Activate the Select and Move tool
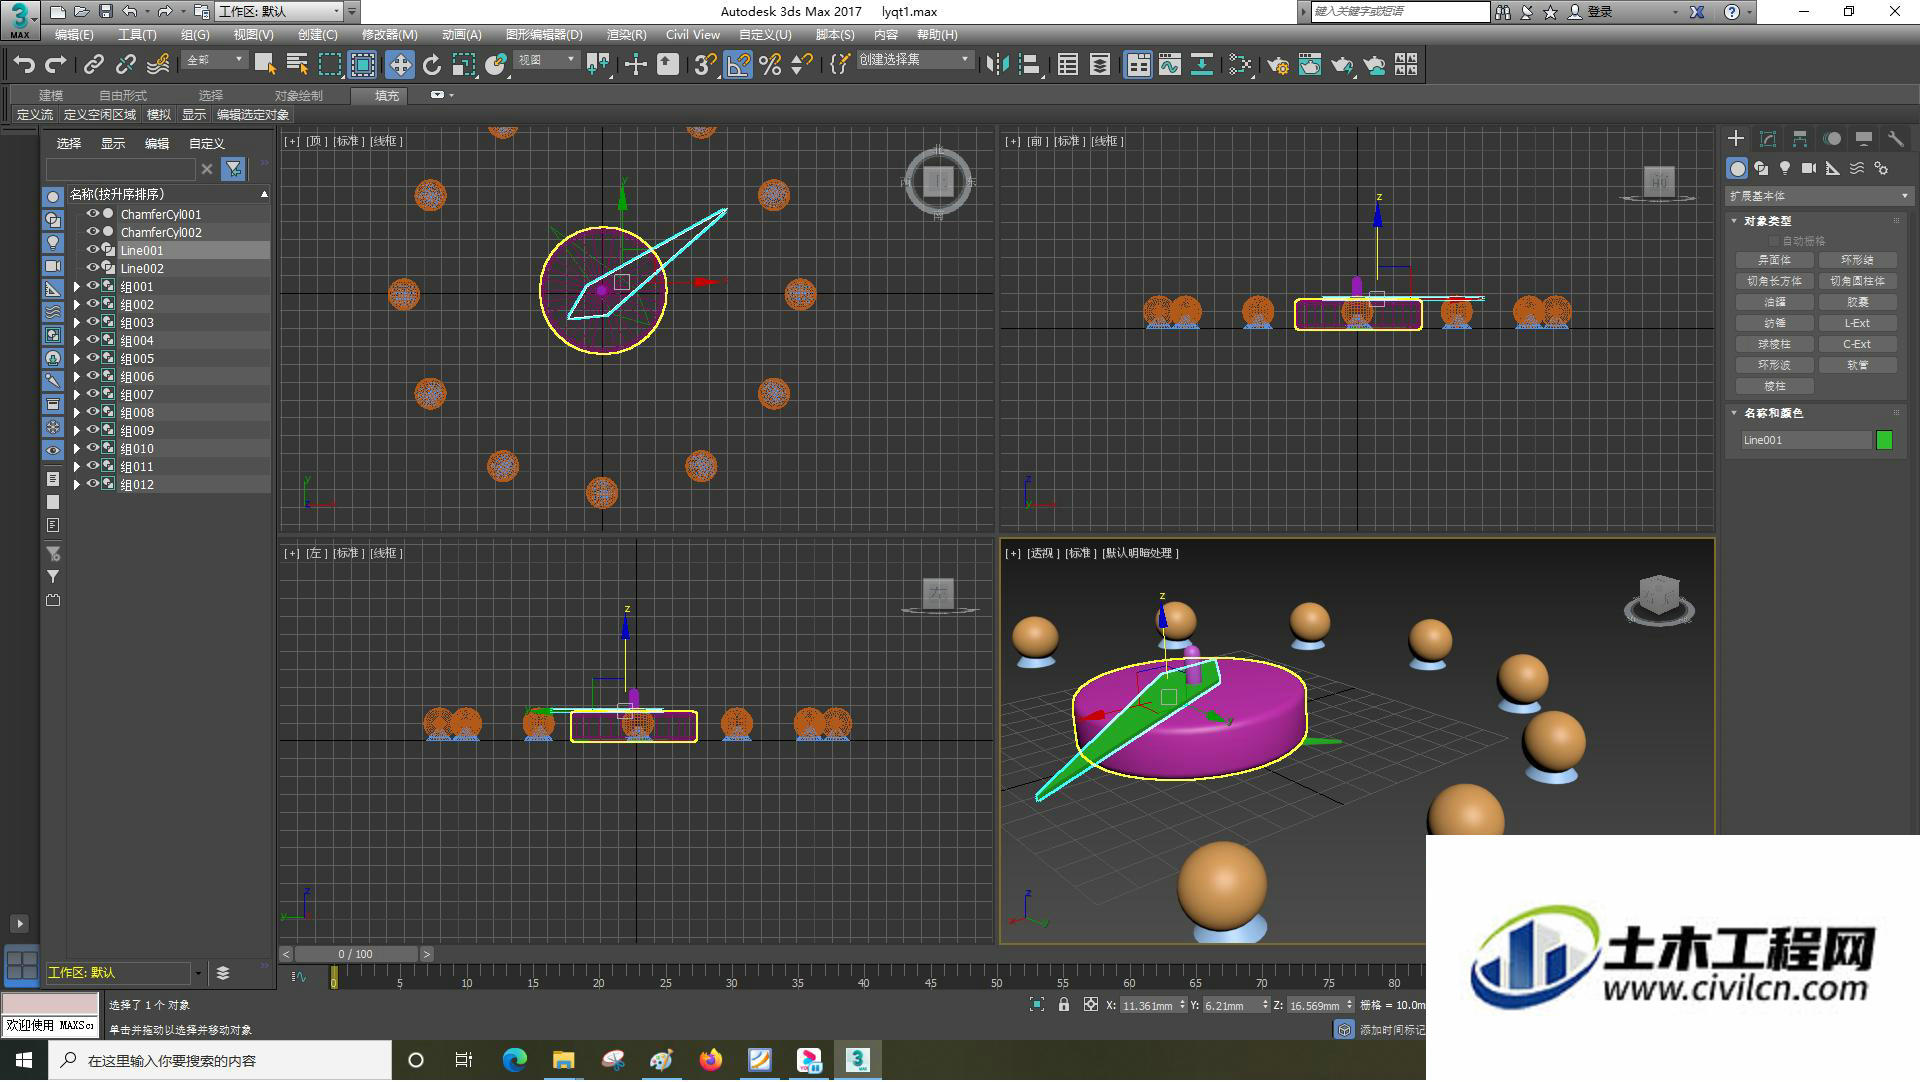1920x1082 pixels. click(400, 65)
